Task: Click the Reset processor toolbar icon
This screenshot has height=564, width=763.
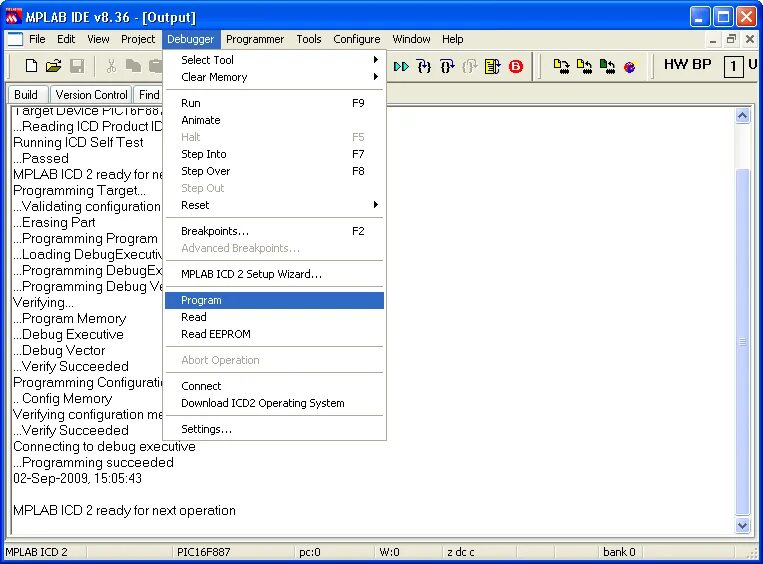Action: pos(492,66)
